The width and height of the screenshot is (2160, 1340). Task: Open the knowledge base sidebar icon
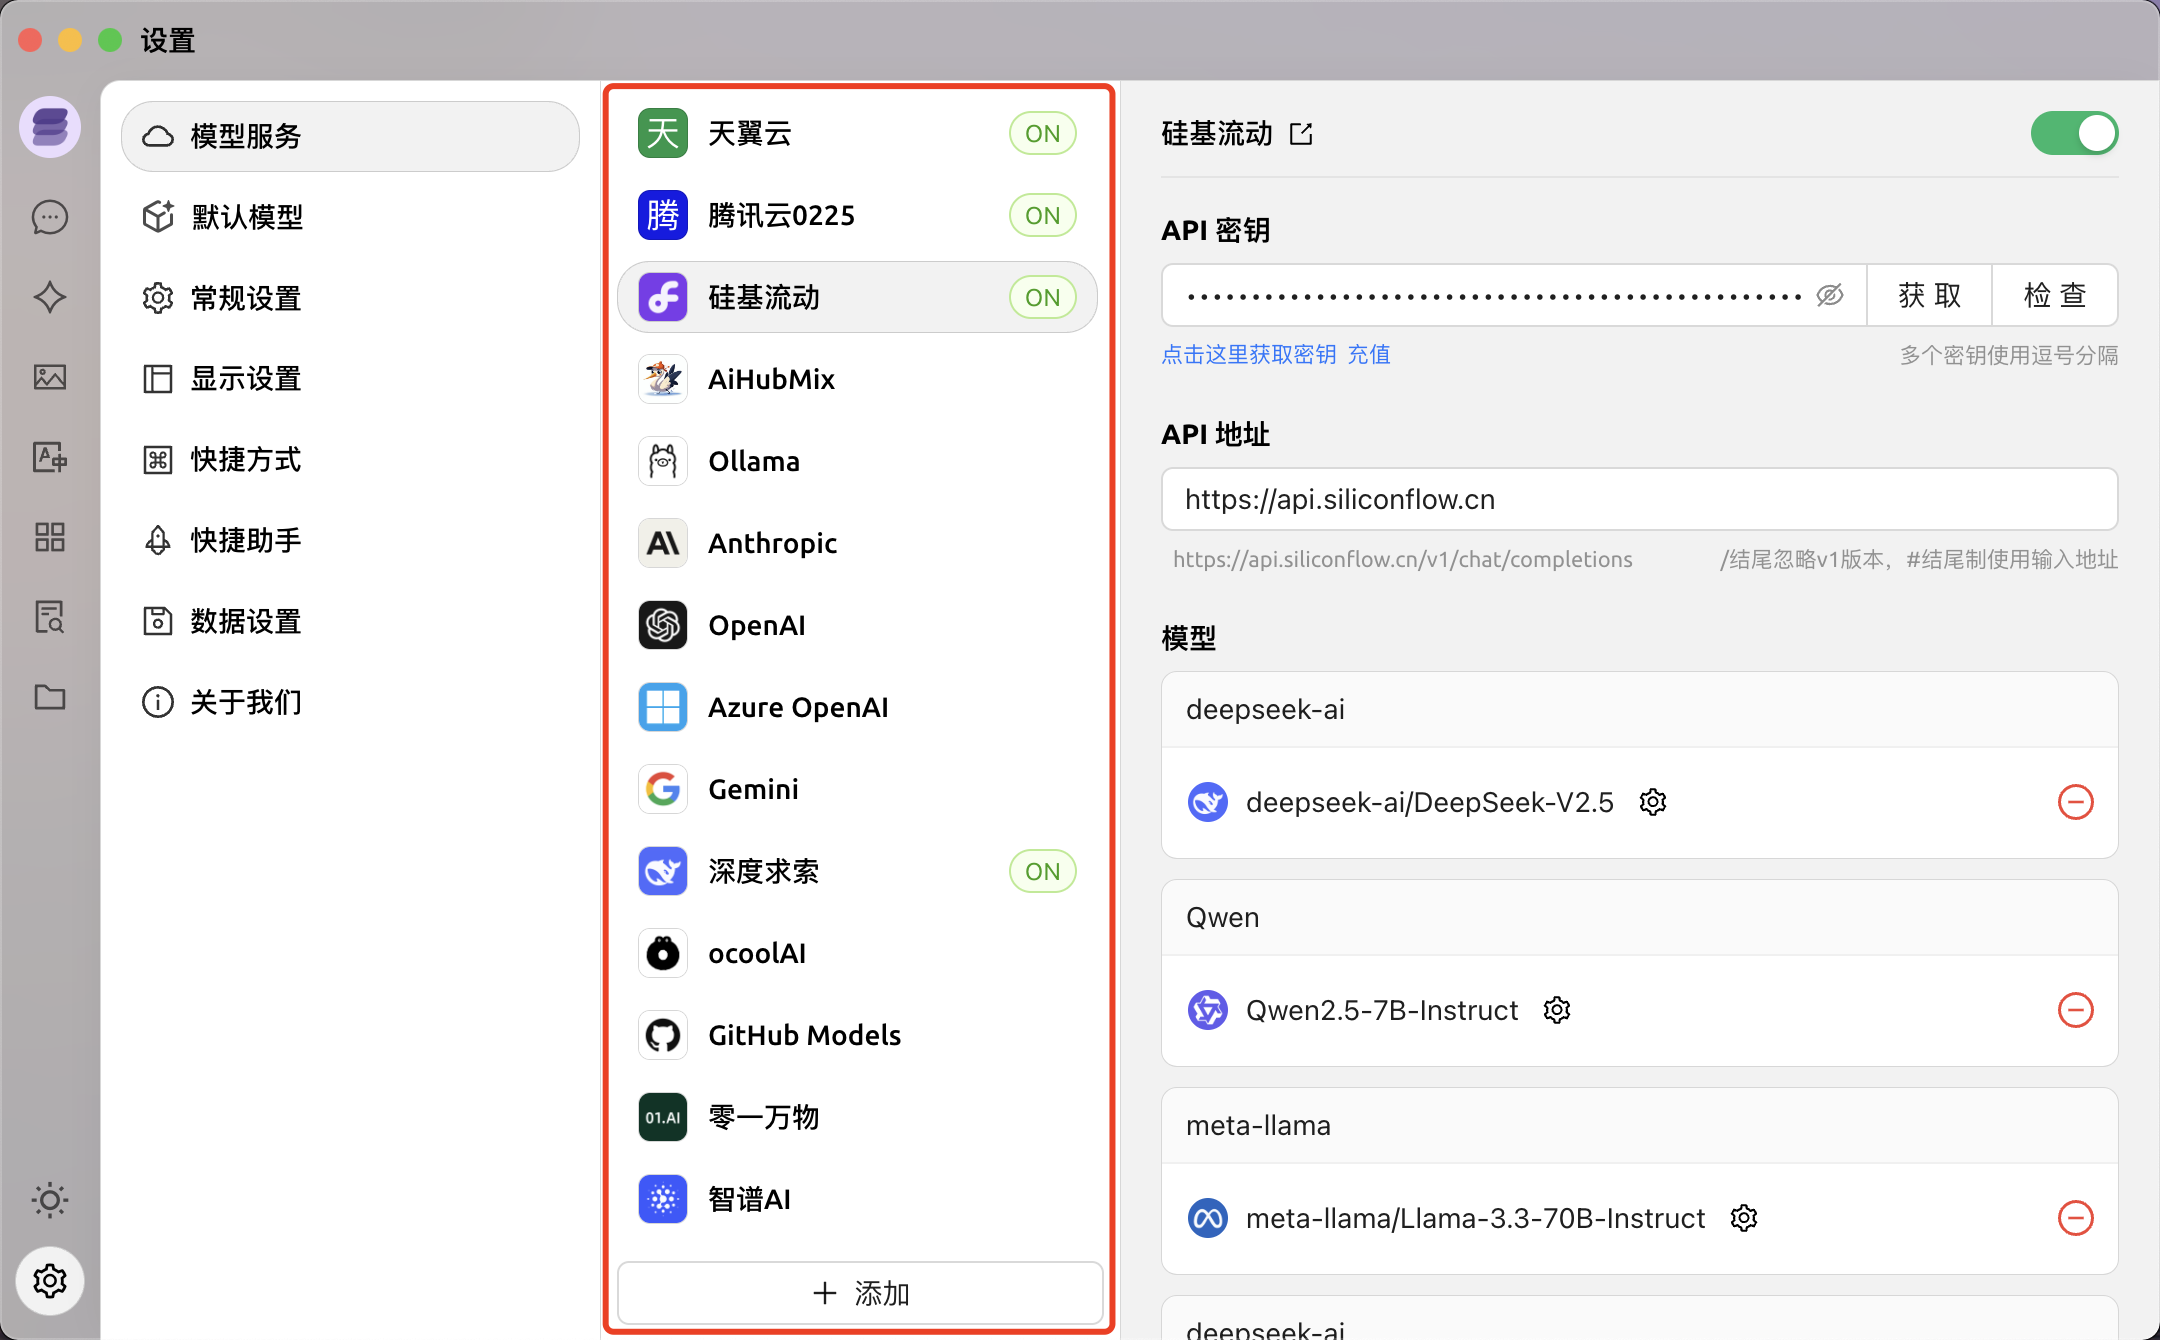[49, 617]
